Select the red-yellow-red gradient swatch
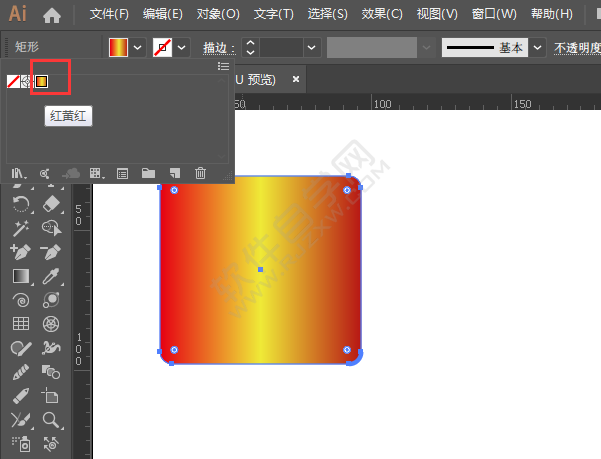Image resolution: width=601 pixels, height=459 pixels. [42, 81]
